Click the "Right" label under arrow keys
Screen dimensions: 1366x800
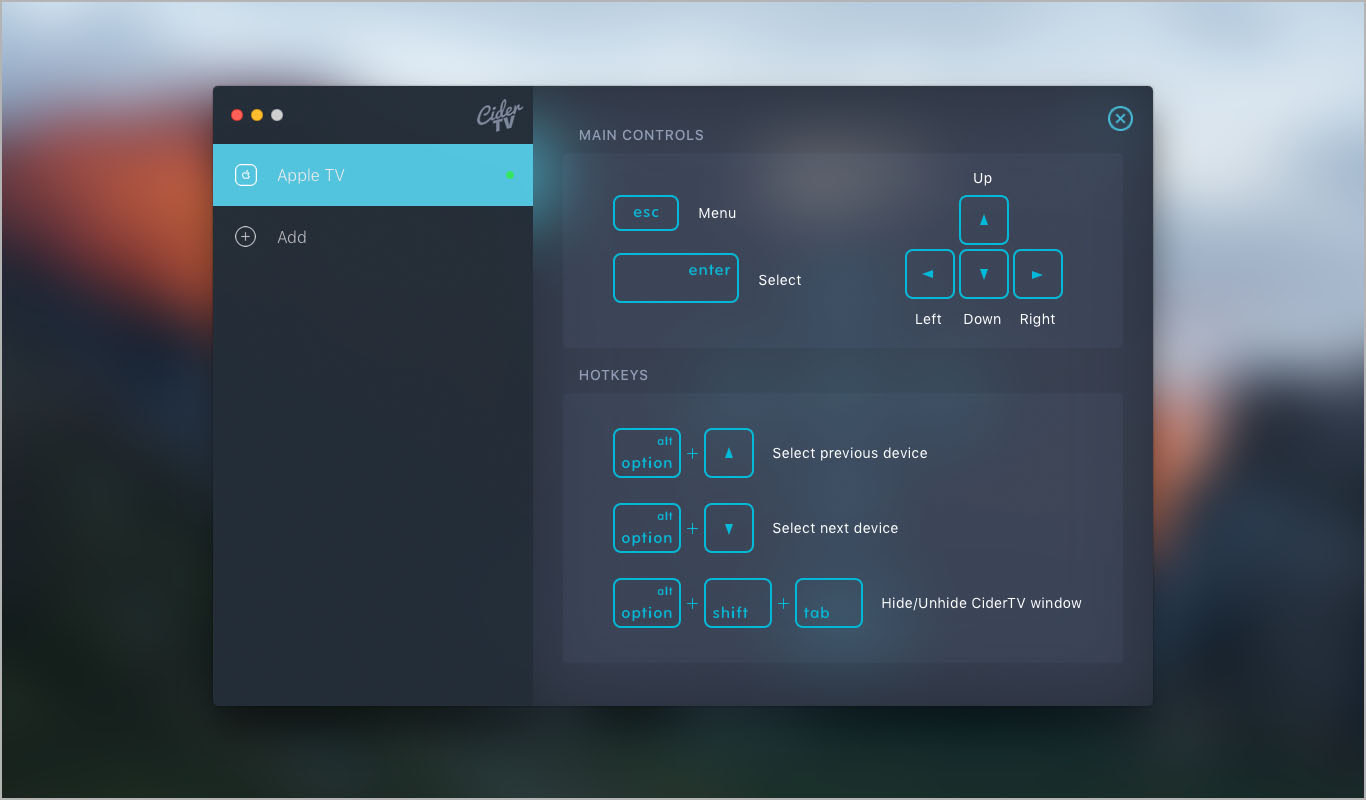pyautogui.click(x=1038, y=319)
